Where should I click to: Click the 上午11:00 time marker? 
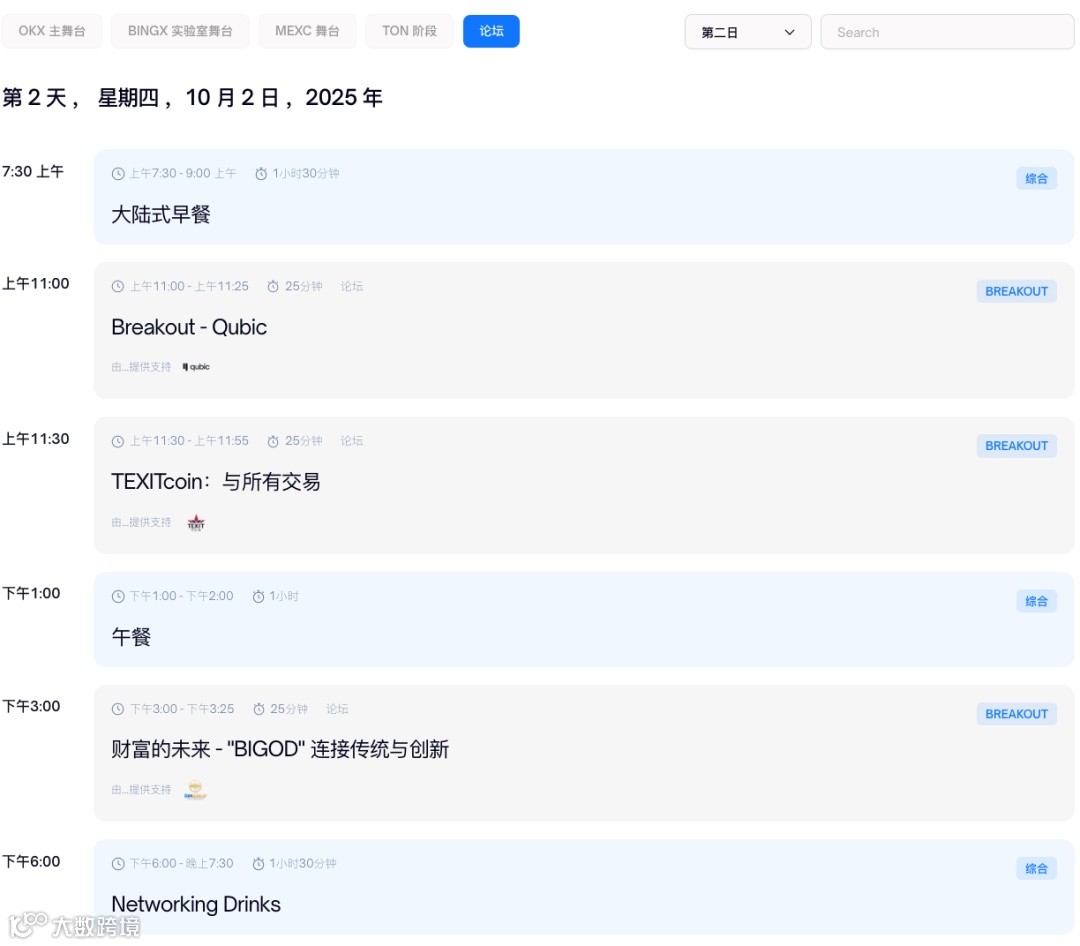(x=36, y=284)
